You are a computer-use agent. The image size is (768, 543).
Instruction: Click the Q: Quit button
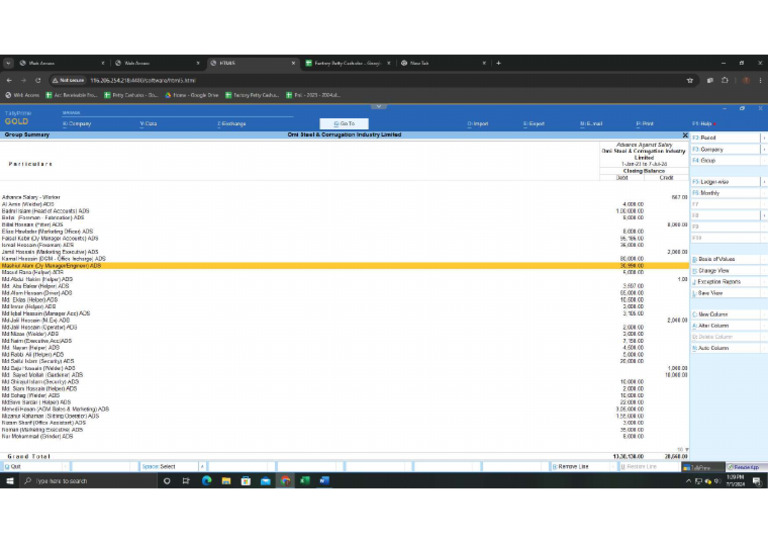click(x=34, y=467)
